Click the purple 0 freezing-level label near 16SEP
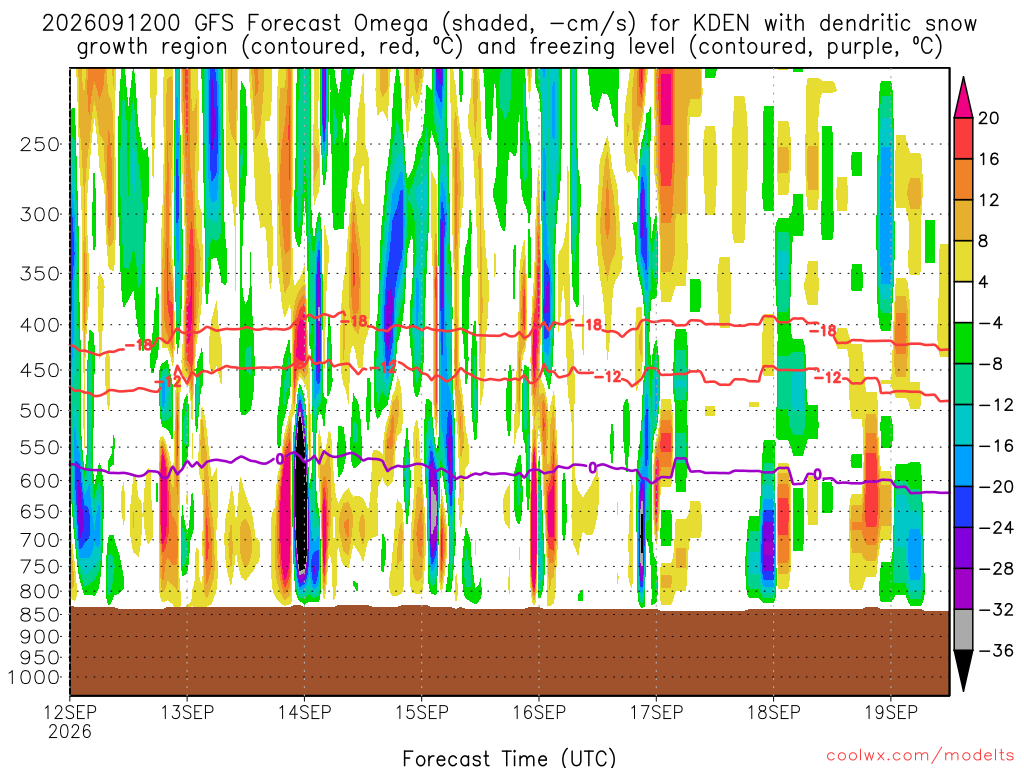The height and width of the screenshot is (768, 1024). (592, 468)
